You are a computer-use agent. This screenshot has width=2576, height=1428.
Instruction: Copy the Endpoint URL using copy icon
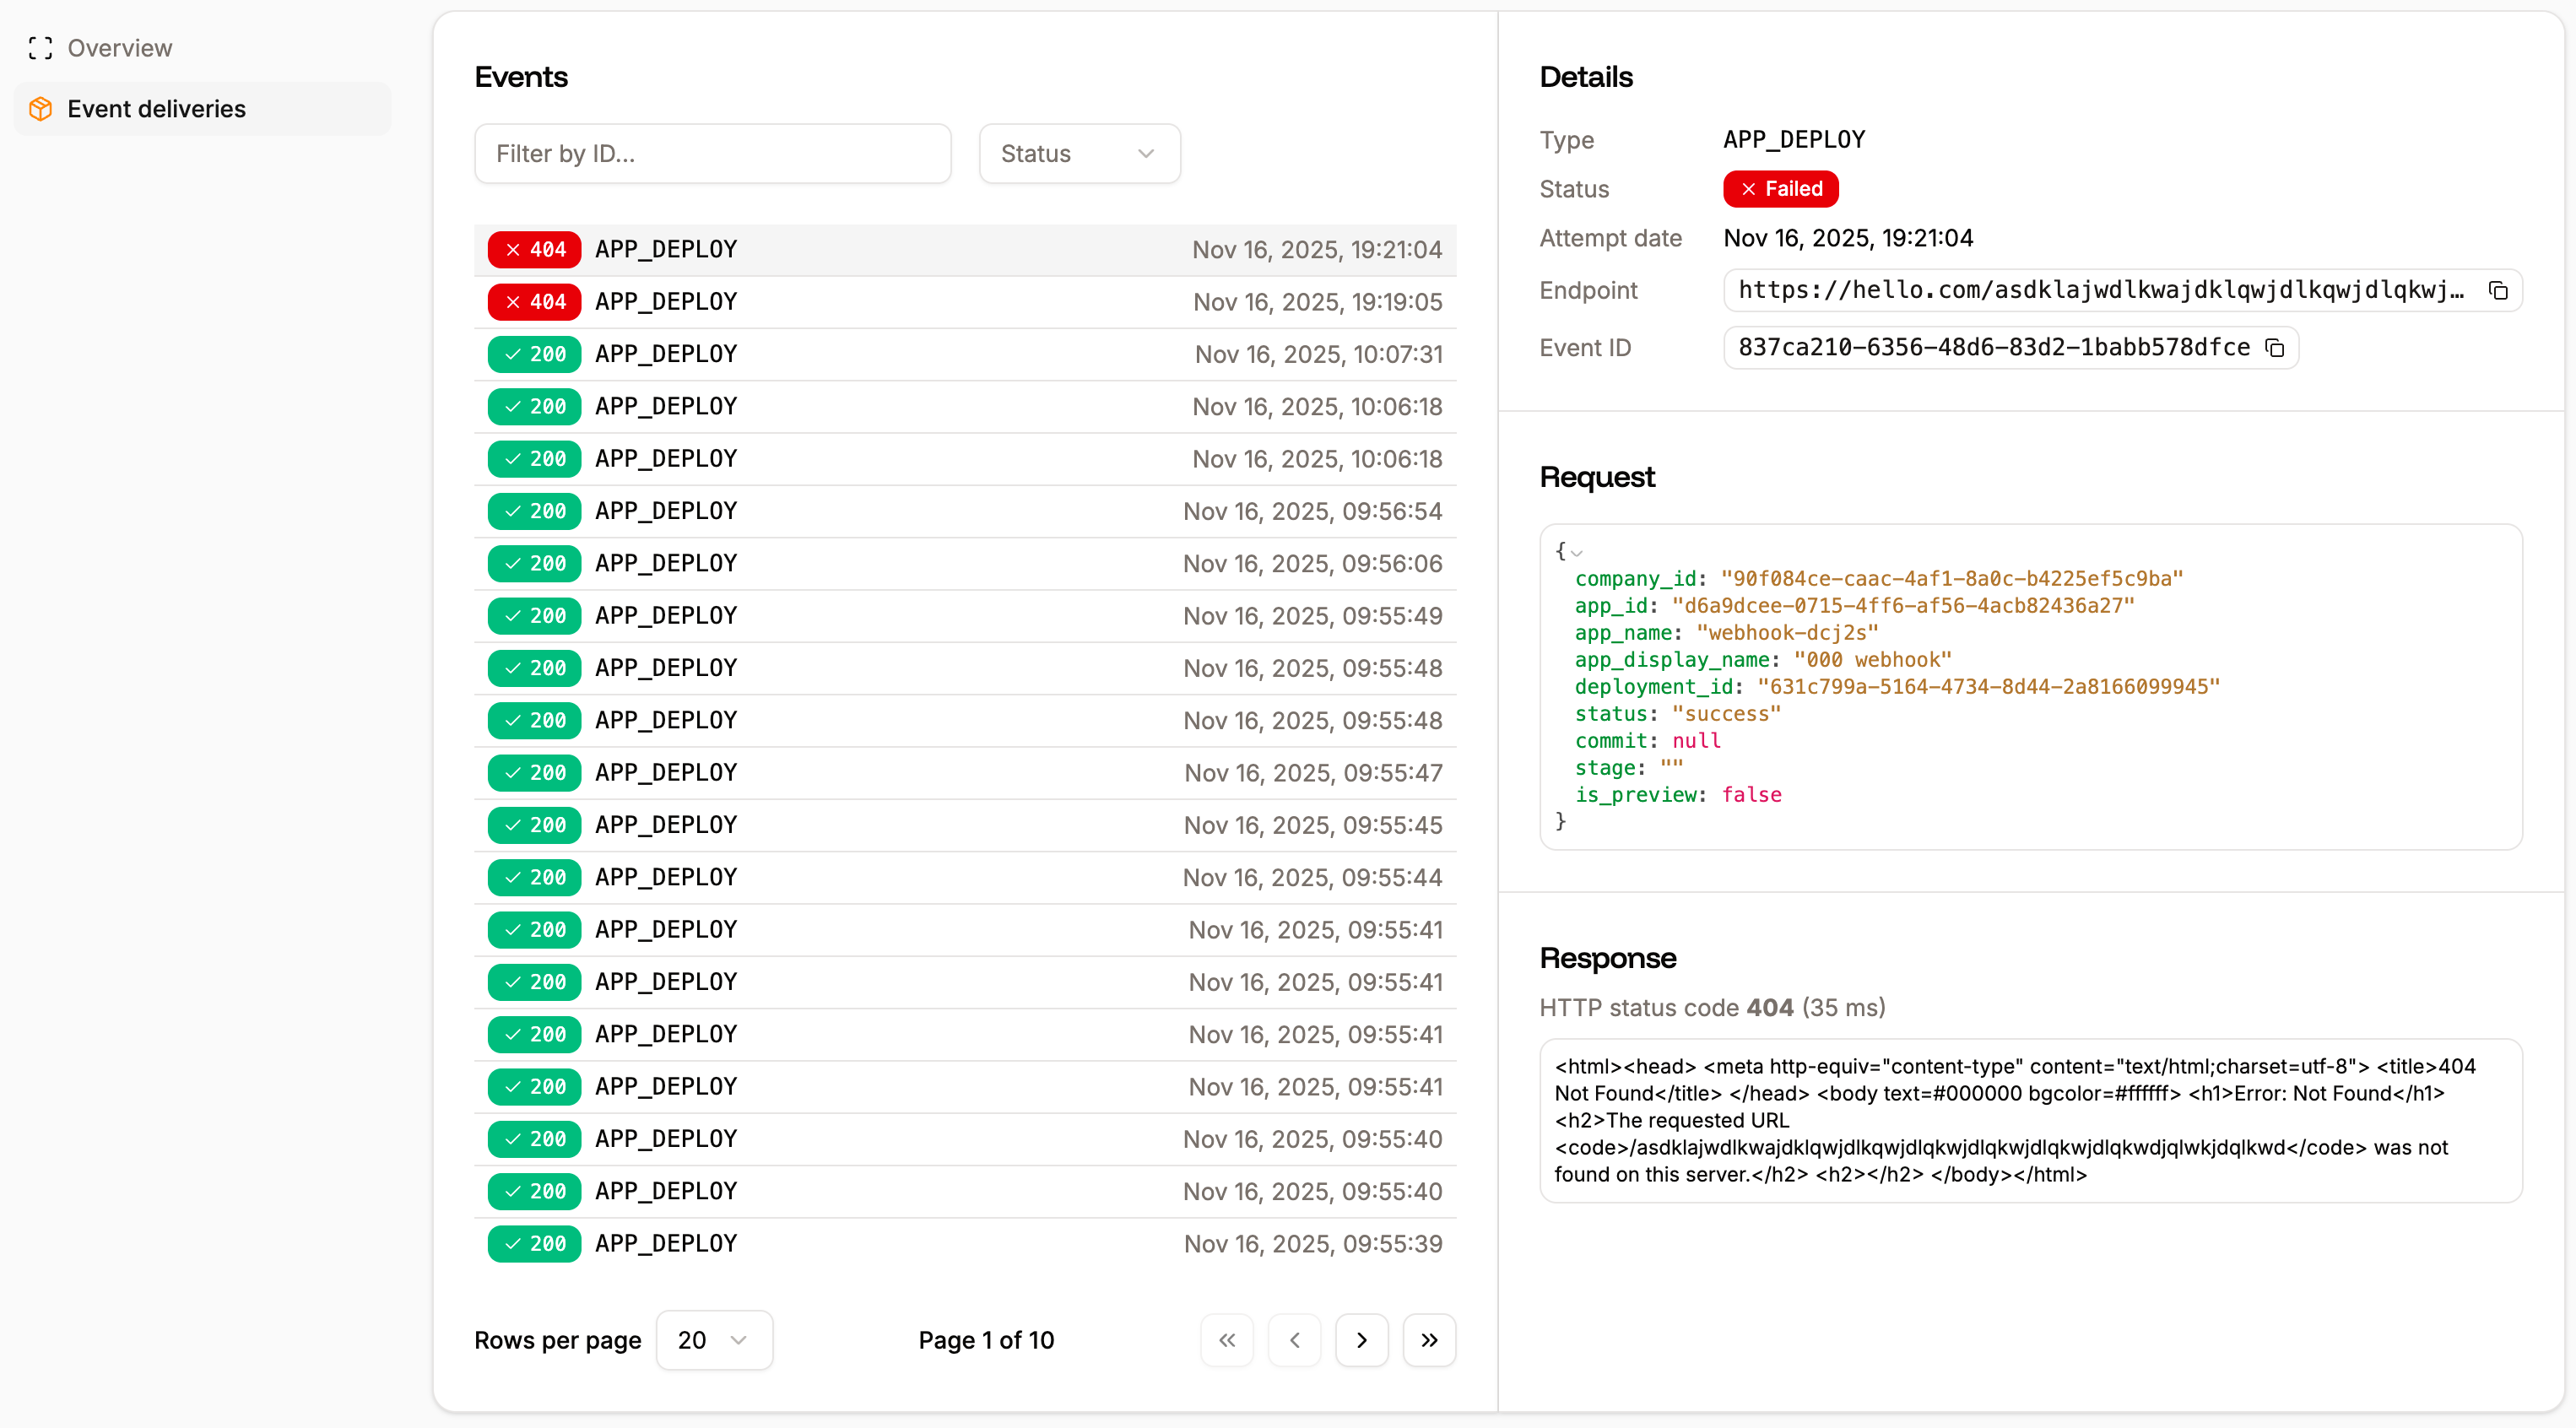(2498, 290)
